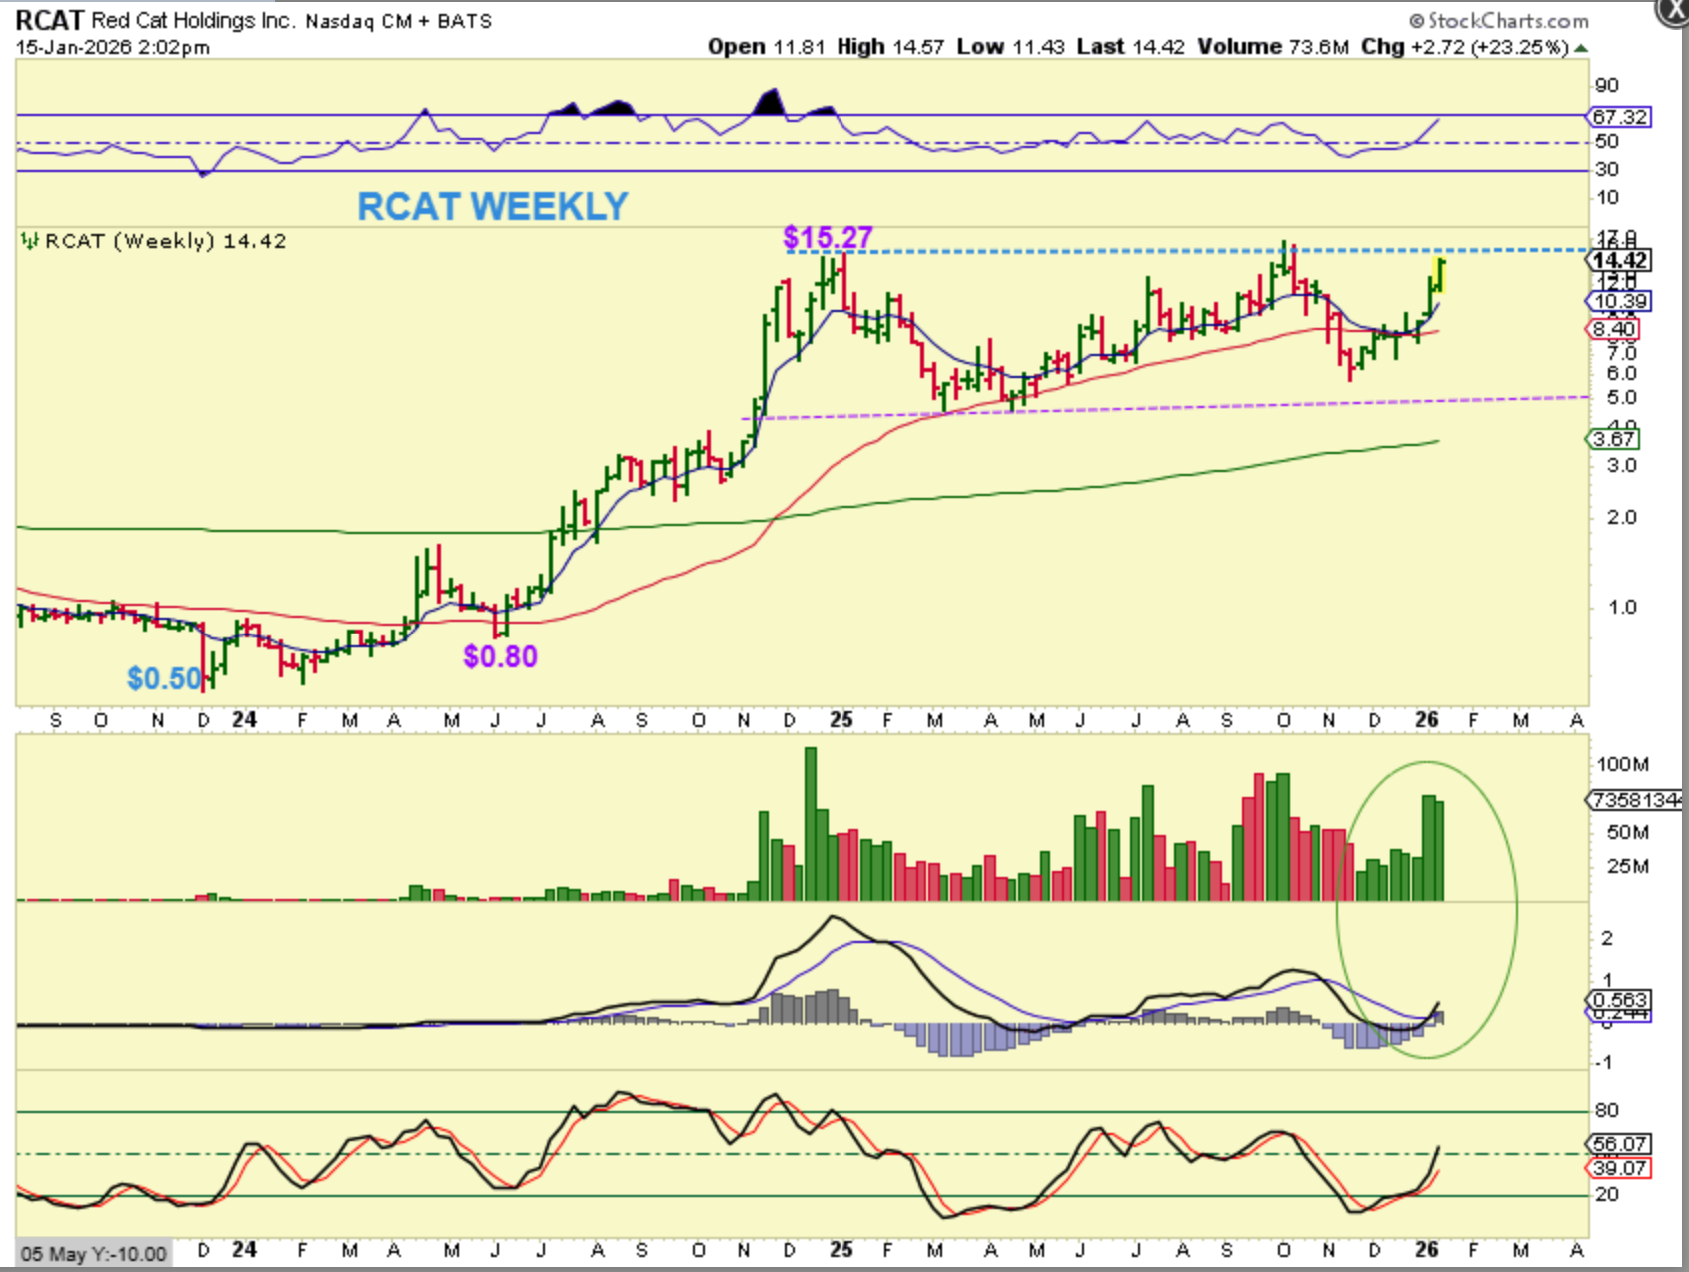Click the green moving average label 3.67

click(x=1613, y=439)
